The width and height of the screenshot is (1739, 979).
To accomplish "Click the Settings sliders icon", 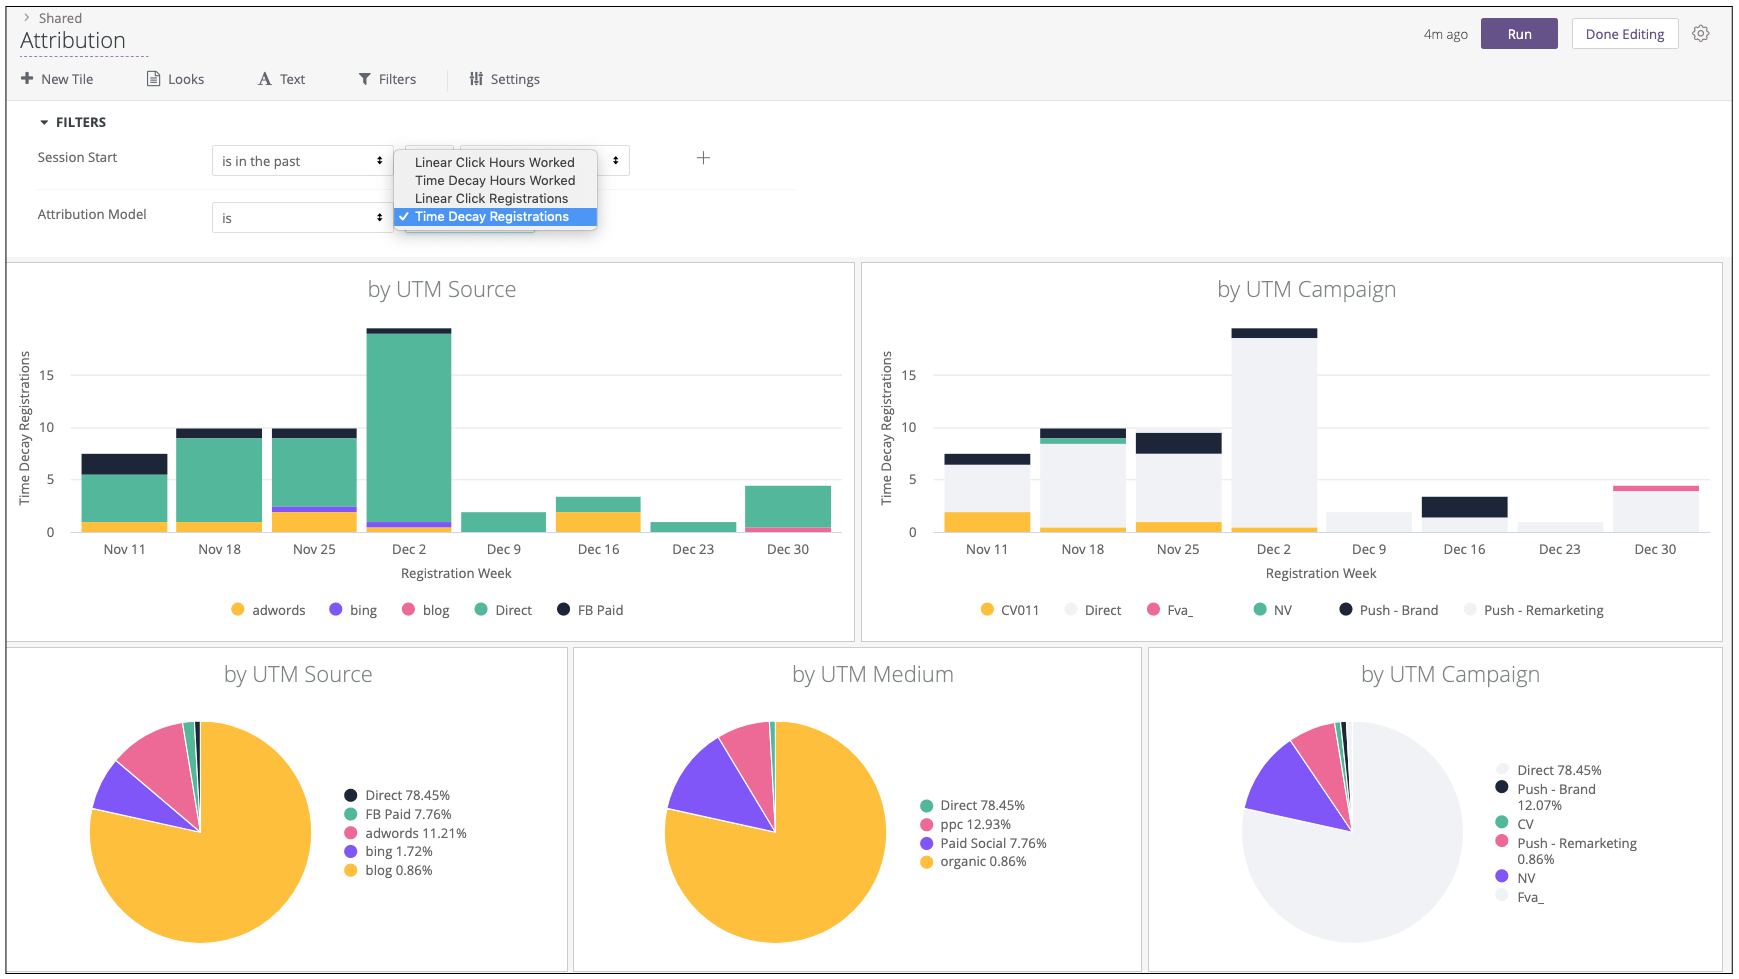I will [476, 79].
